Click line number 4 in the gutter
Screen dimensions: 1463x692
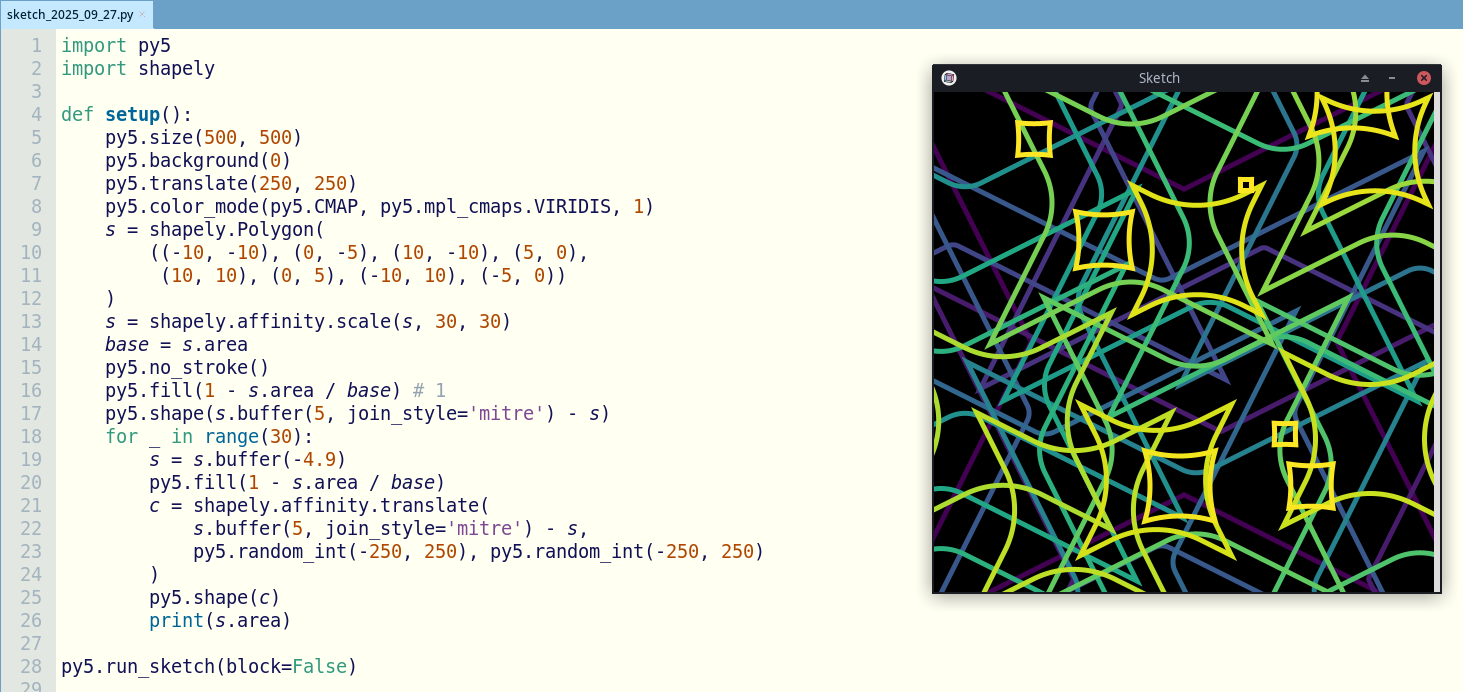36,114
